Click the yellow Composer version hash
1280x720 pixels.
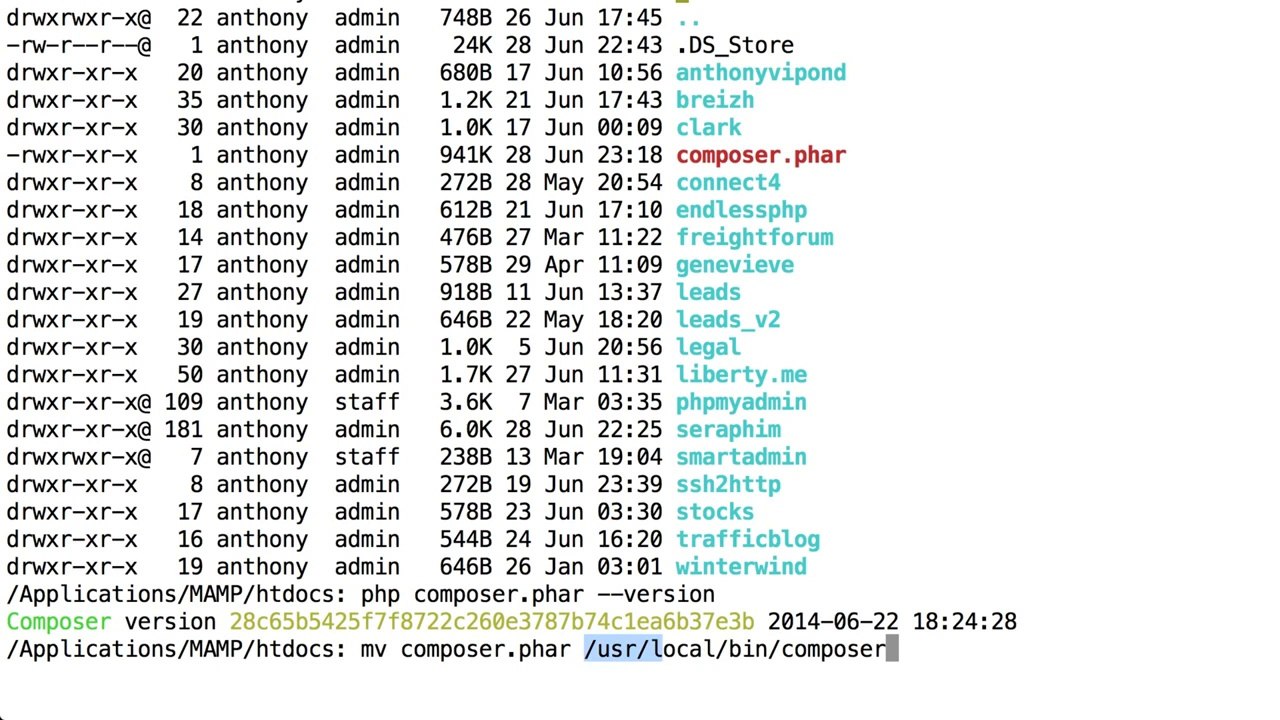[x=492, y=622]
